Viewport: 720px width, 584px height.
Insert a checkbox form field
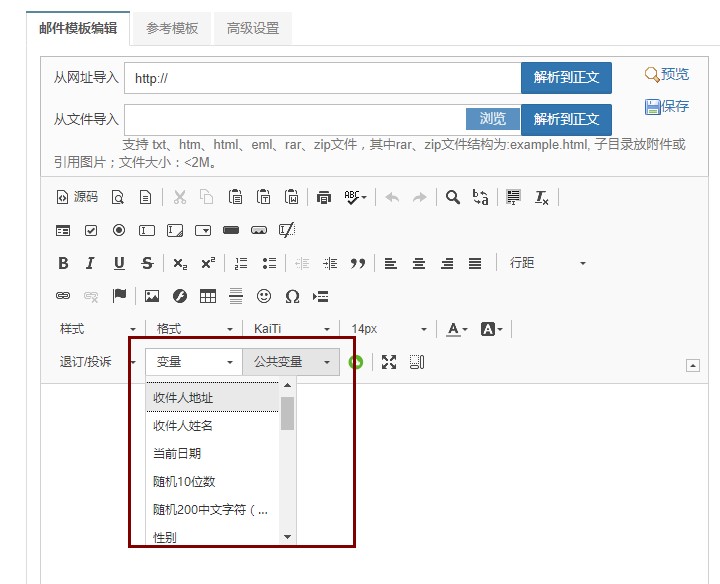pyautogui.click(x=91, y=231)
